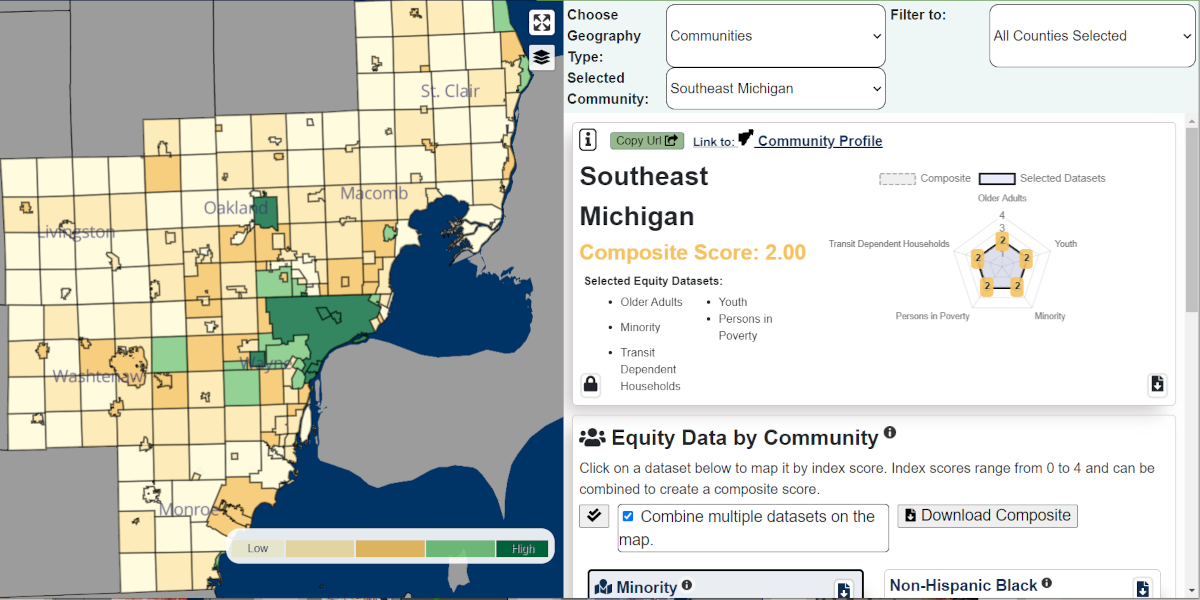Click the High end of the map legend color bar
This screenshot has height=600, width=1200.
tap(521, 548)
